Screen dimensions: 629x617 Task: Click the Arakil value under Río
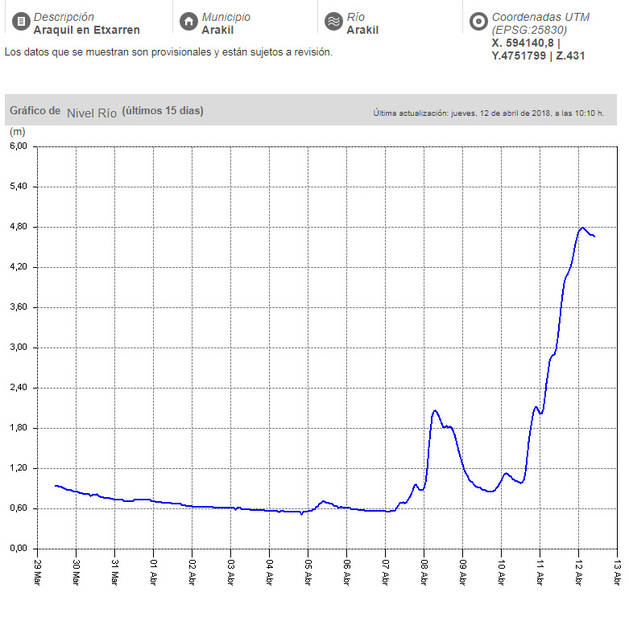pos(362,30)
